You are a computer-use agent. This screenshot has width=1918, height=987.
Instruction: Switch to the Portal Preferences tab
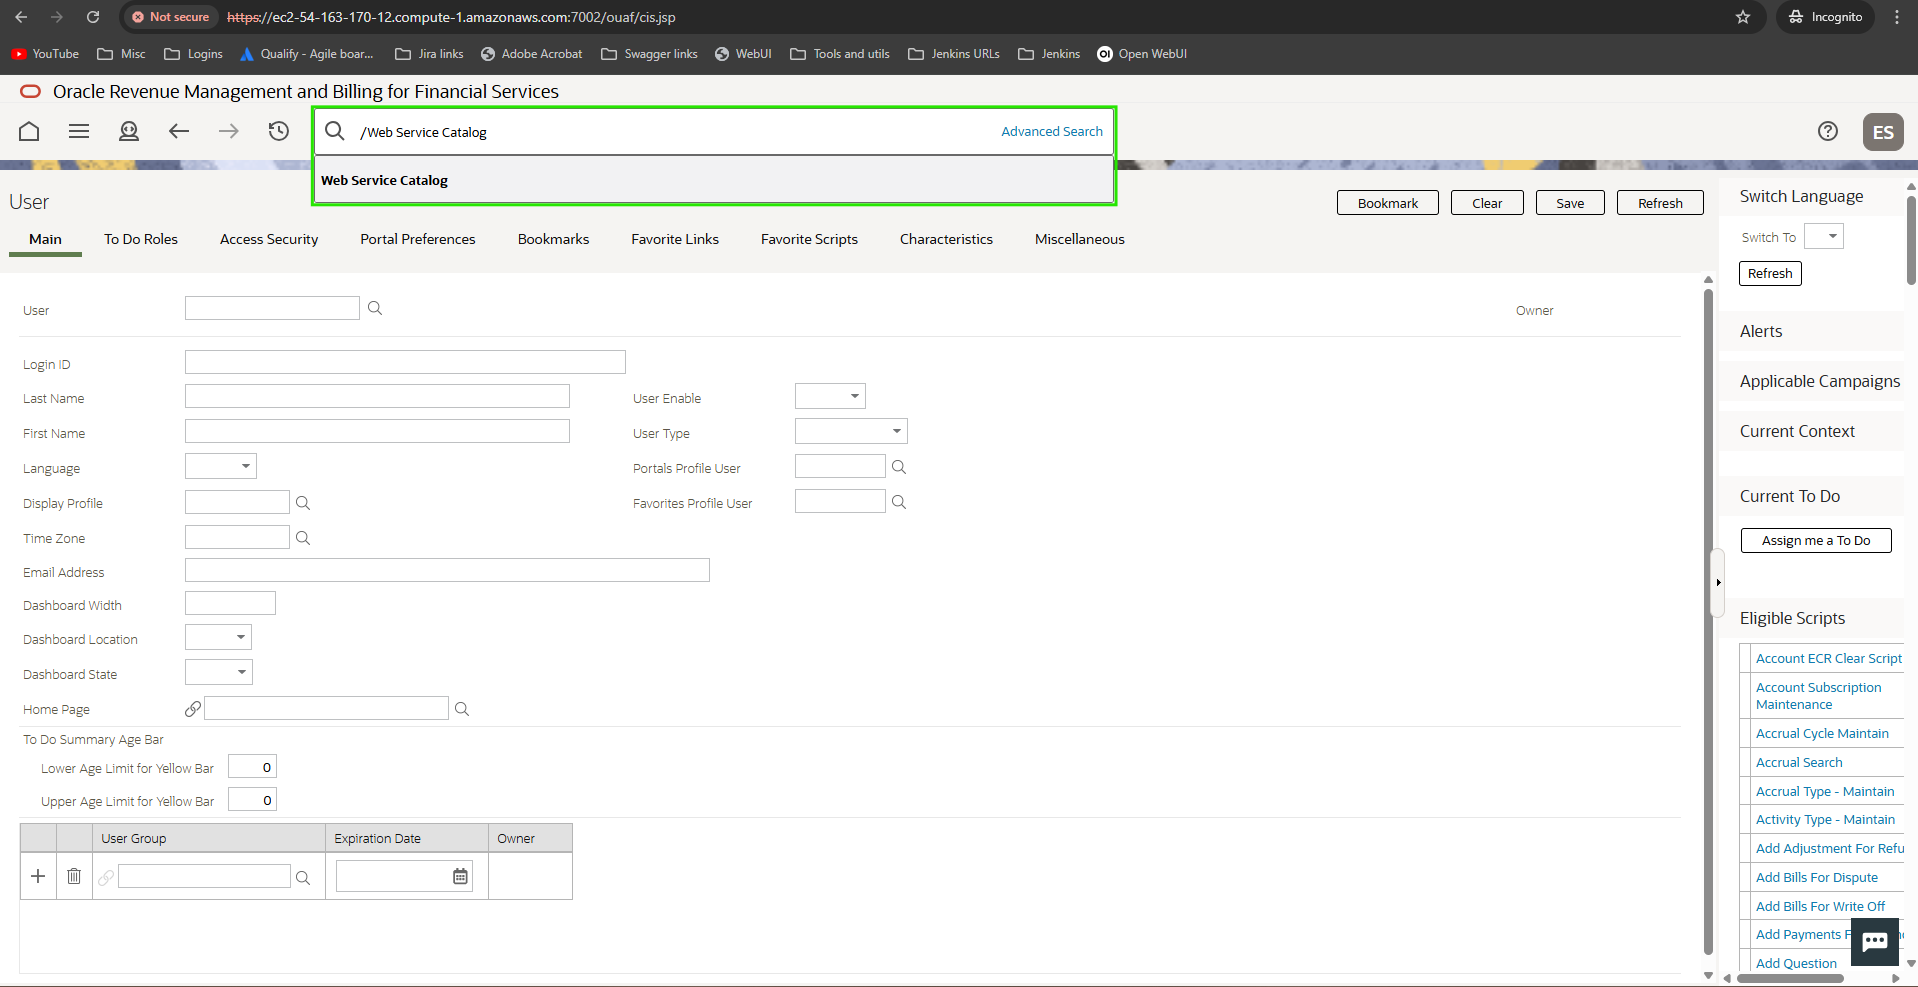[417, 239]
